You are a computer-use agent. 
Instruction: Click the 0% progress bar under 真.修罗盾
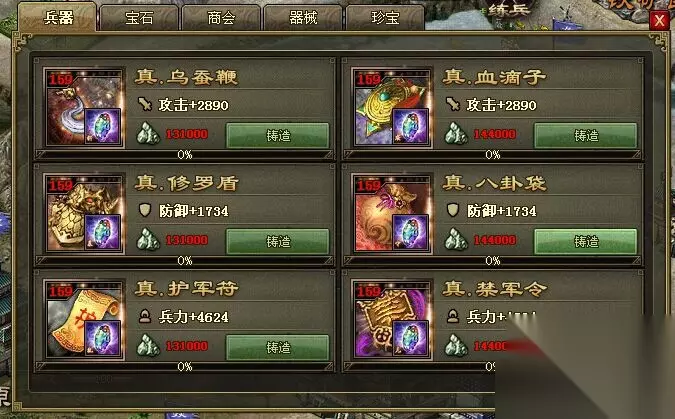click(x=185, y=261)
